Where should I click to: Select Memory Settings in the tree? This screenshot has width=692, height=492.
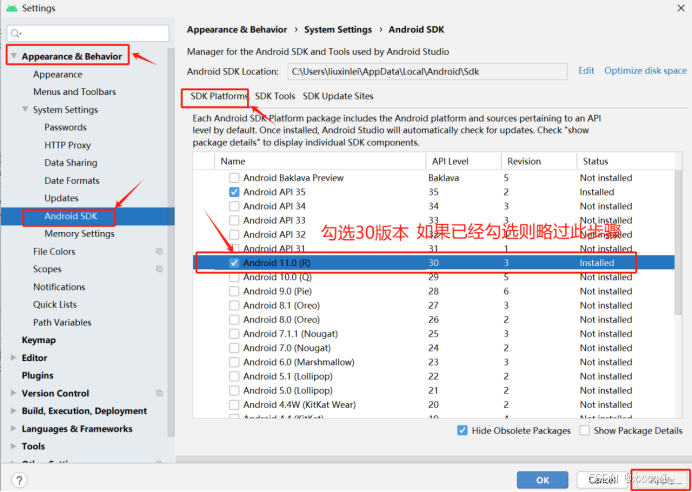click(79, 234)
